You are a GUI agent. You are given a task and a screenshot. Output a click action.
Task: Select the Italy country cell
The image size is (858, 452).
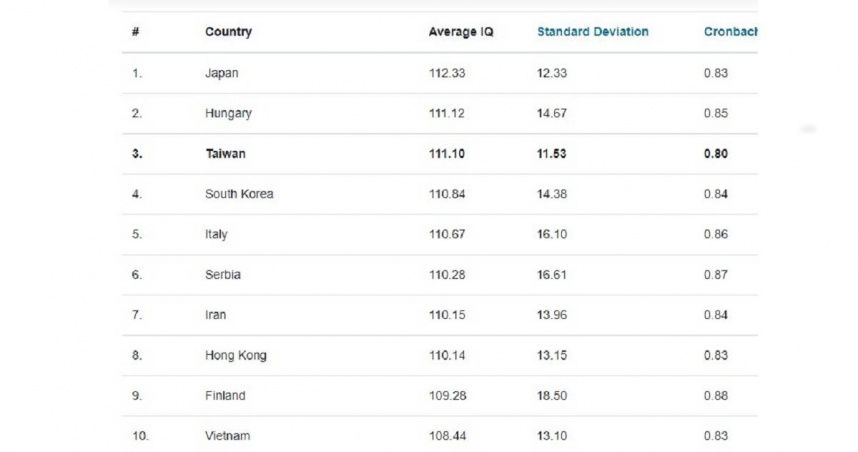[x=216, y=234]
